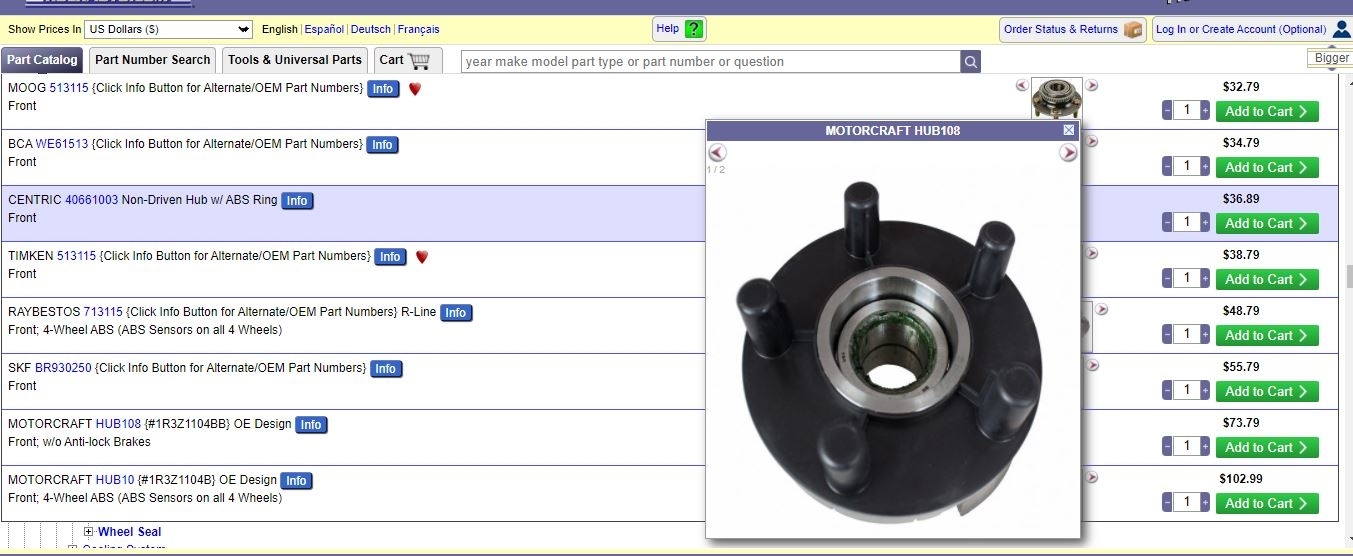Click the magnifier search icon
The image size is (1353, 556).
tap(971, 62)
